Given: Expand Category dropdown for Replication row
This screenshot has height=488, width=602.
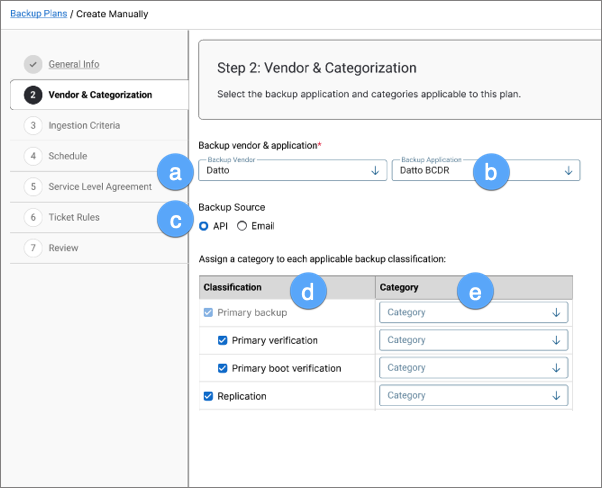Looking at the screenshot, I should pyautogui.click(x=473, y=396).
